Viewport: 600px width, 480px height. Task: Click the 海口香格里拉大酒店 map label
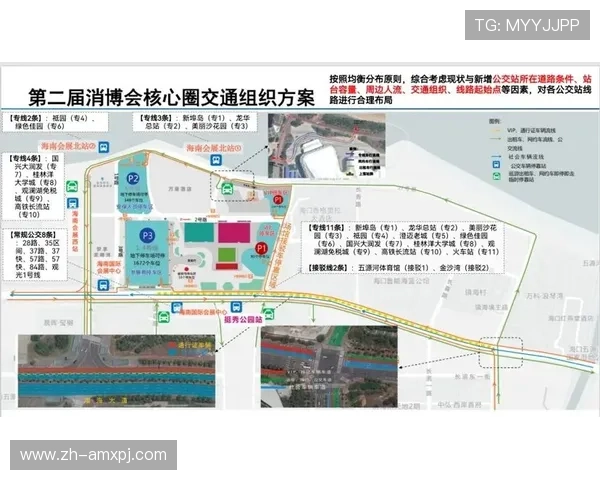pos(320,214)
